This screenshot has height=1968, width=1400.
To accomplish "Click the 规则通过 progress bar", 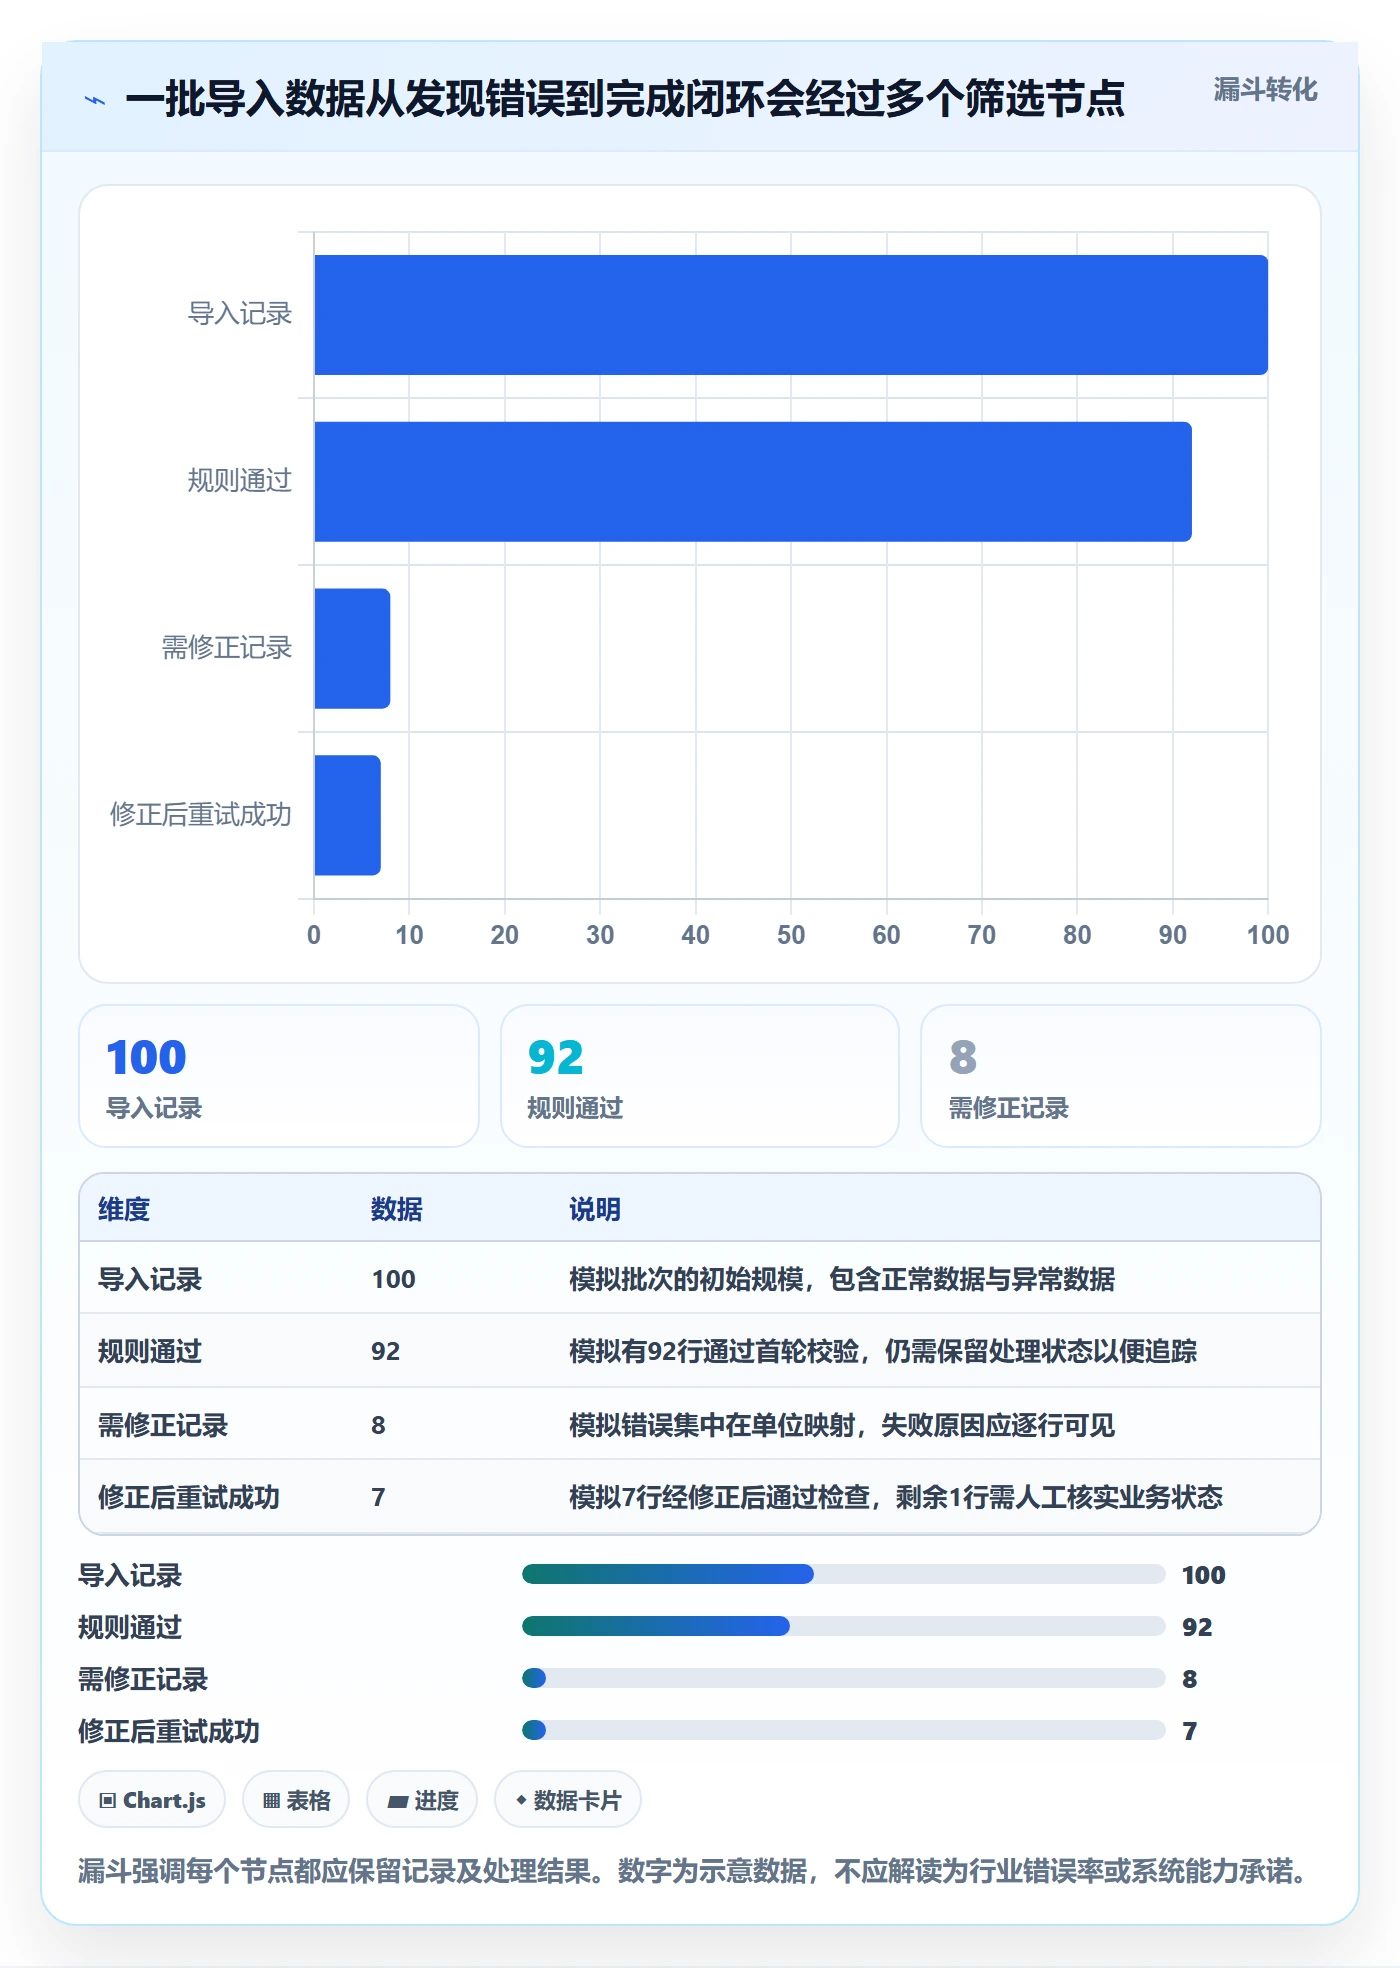I will (843, 1626).
